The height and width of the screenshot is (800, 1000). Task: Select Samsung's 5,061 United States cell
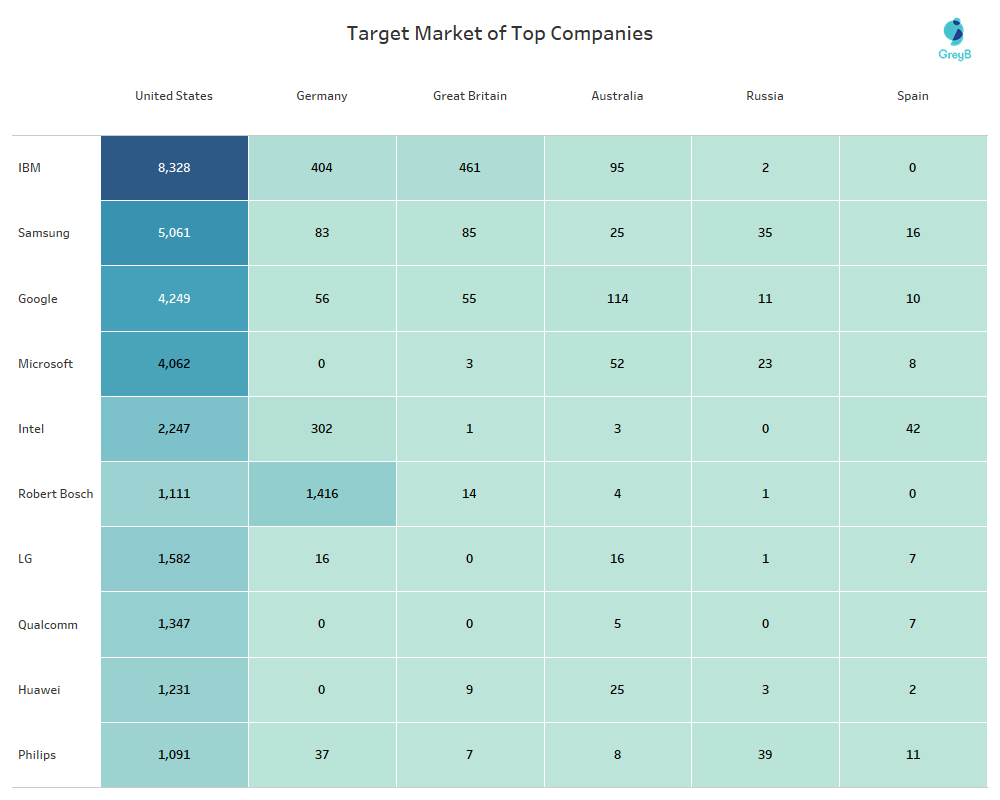[x=174, y=233]
